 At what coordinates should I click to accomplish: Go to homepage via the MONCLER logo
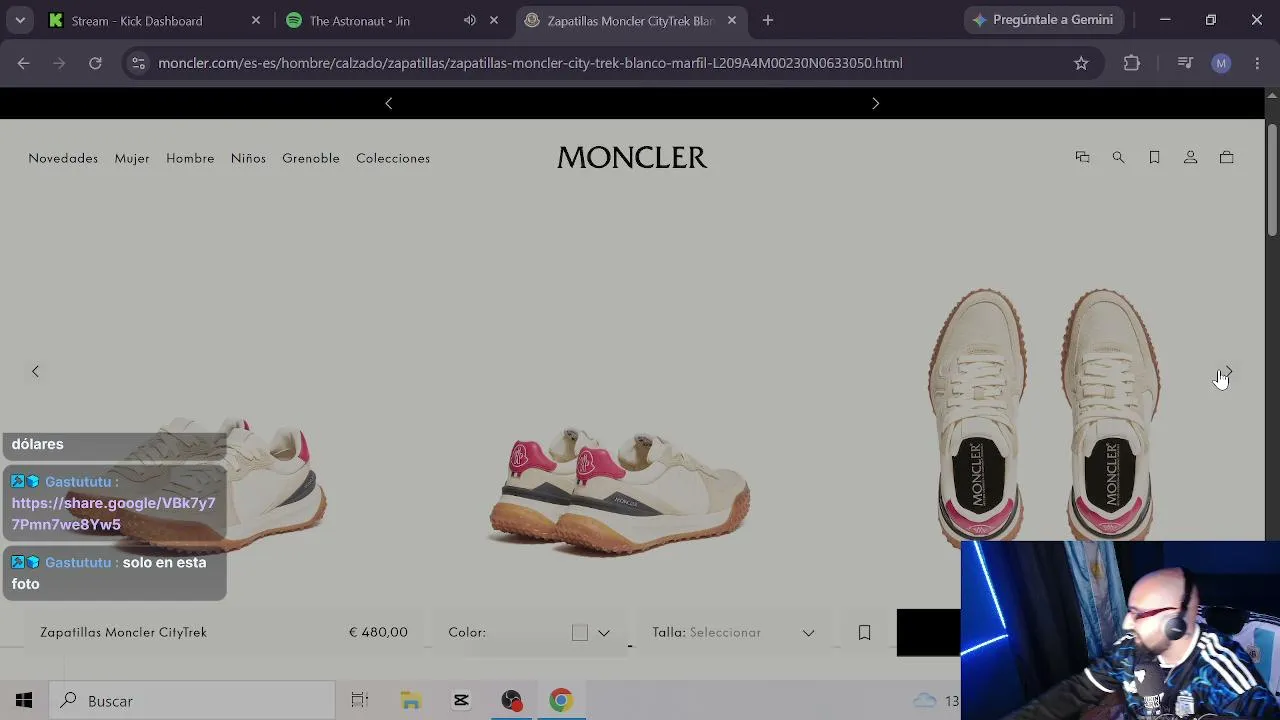(632, 157)
